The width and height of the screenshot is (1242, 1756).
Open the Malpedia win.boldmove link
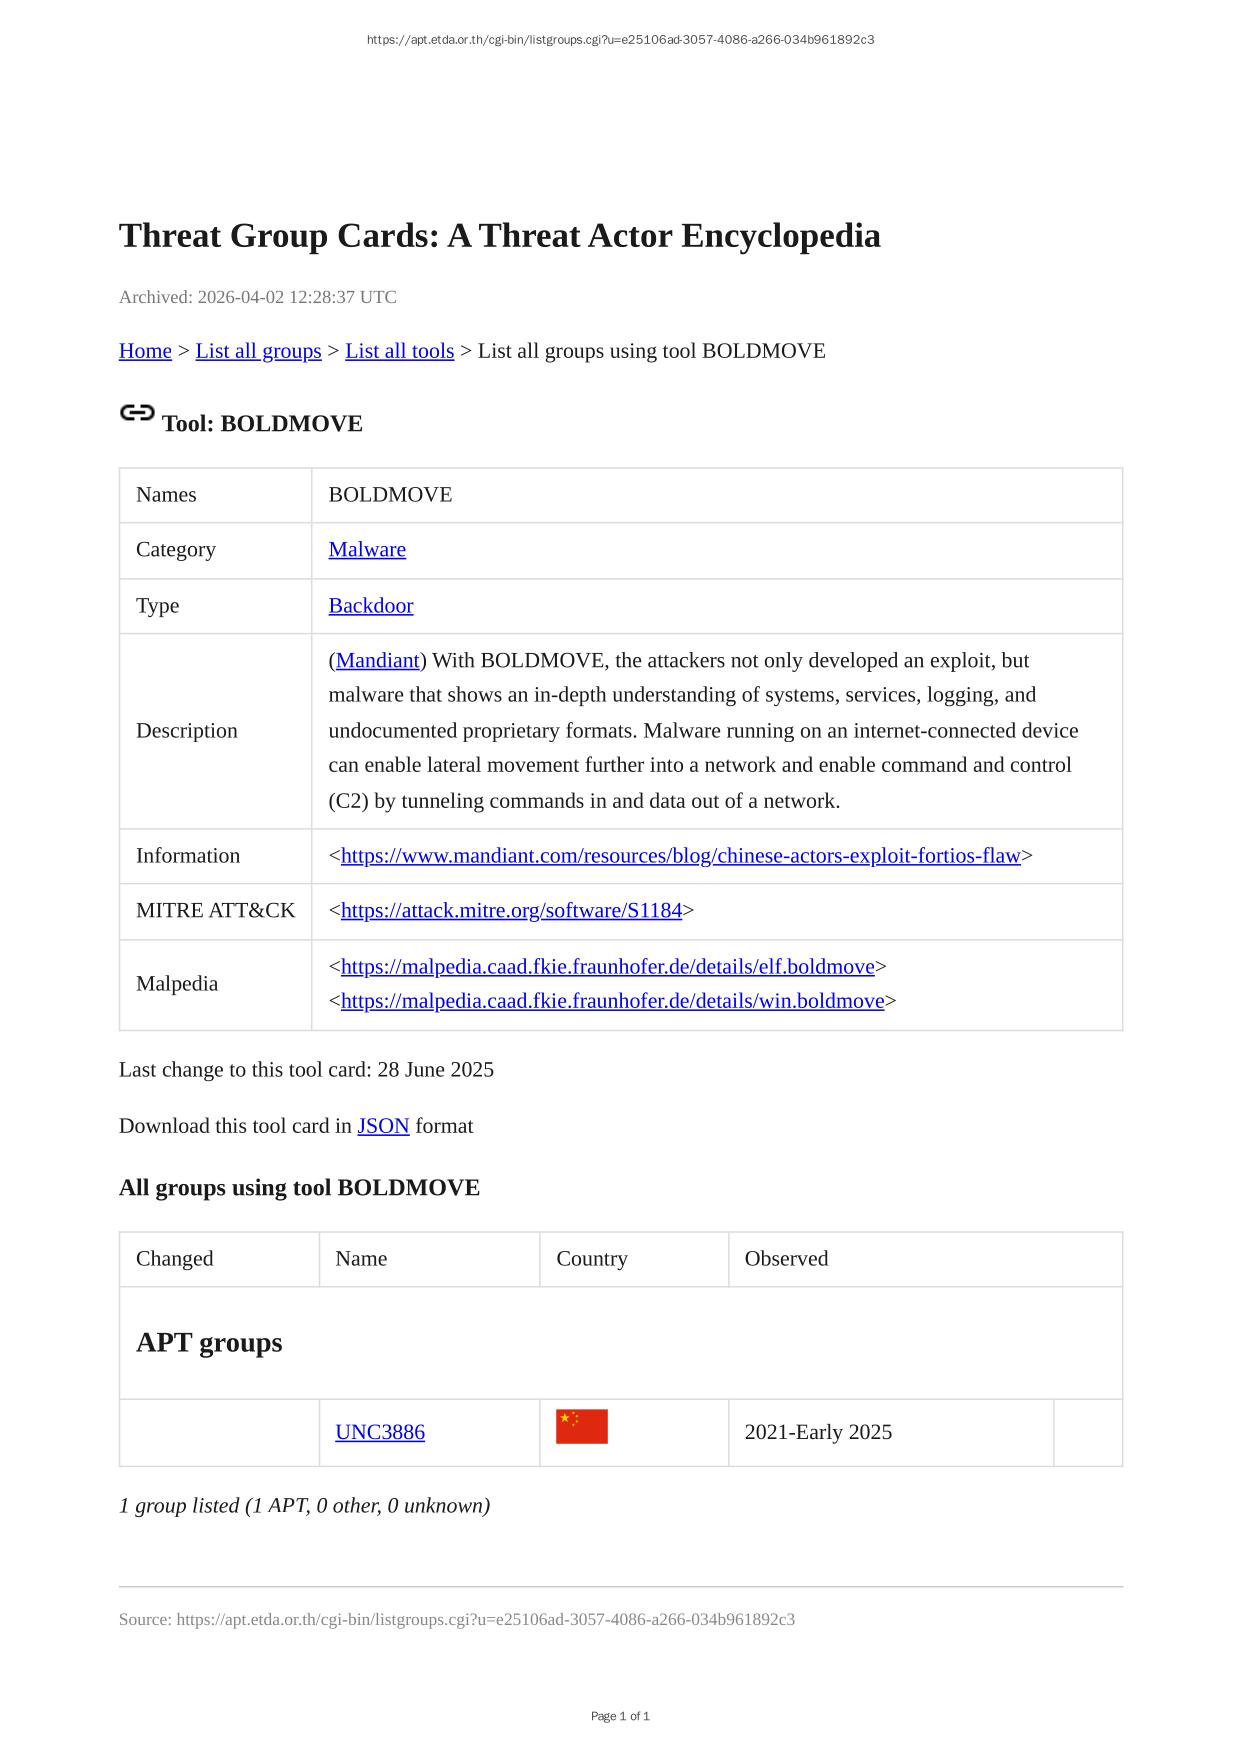pyautogui.click(x=612, y=1001)
